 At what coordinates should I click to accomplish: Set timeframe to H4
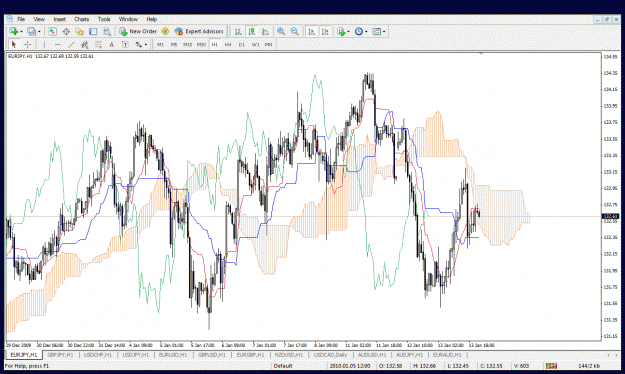coord(228,45)
